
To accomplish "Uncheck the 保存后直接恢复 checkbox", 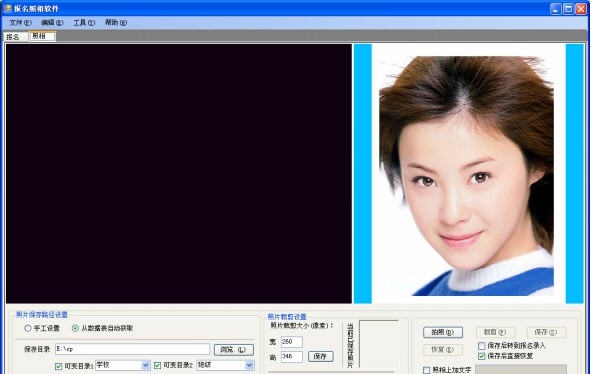I will click(481, 356).
